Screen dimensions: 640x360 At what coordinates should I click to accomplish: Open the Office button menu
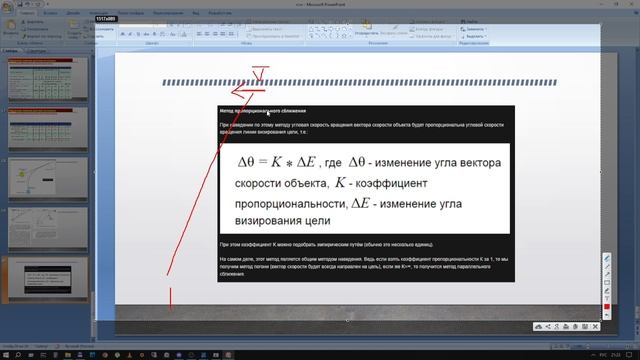coord(7,7)
